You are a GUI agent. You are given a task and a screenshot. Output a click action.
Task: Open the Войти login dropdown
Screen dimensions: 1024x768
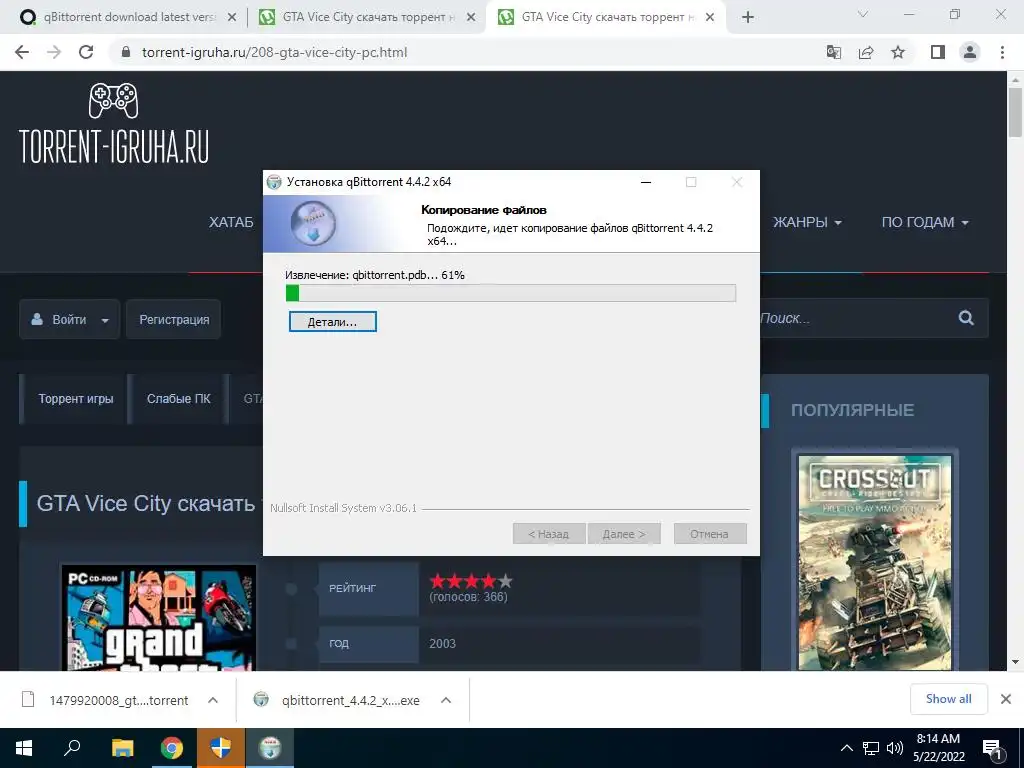pyautogui.click(x=69, y=319)
